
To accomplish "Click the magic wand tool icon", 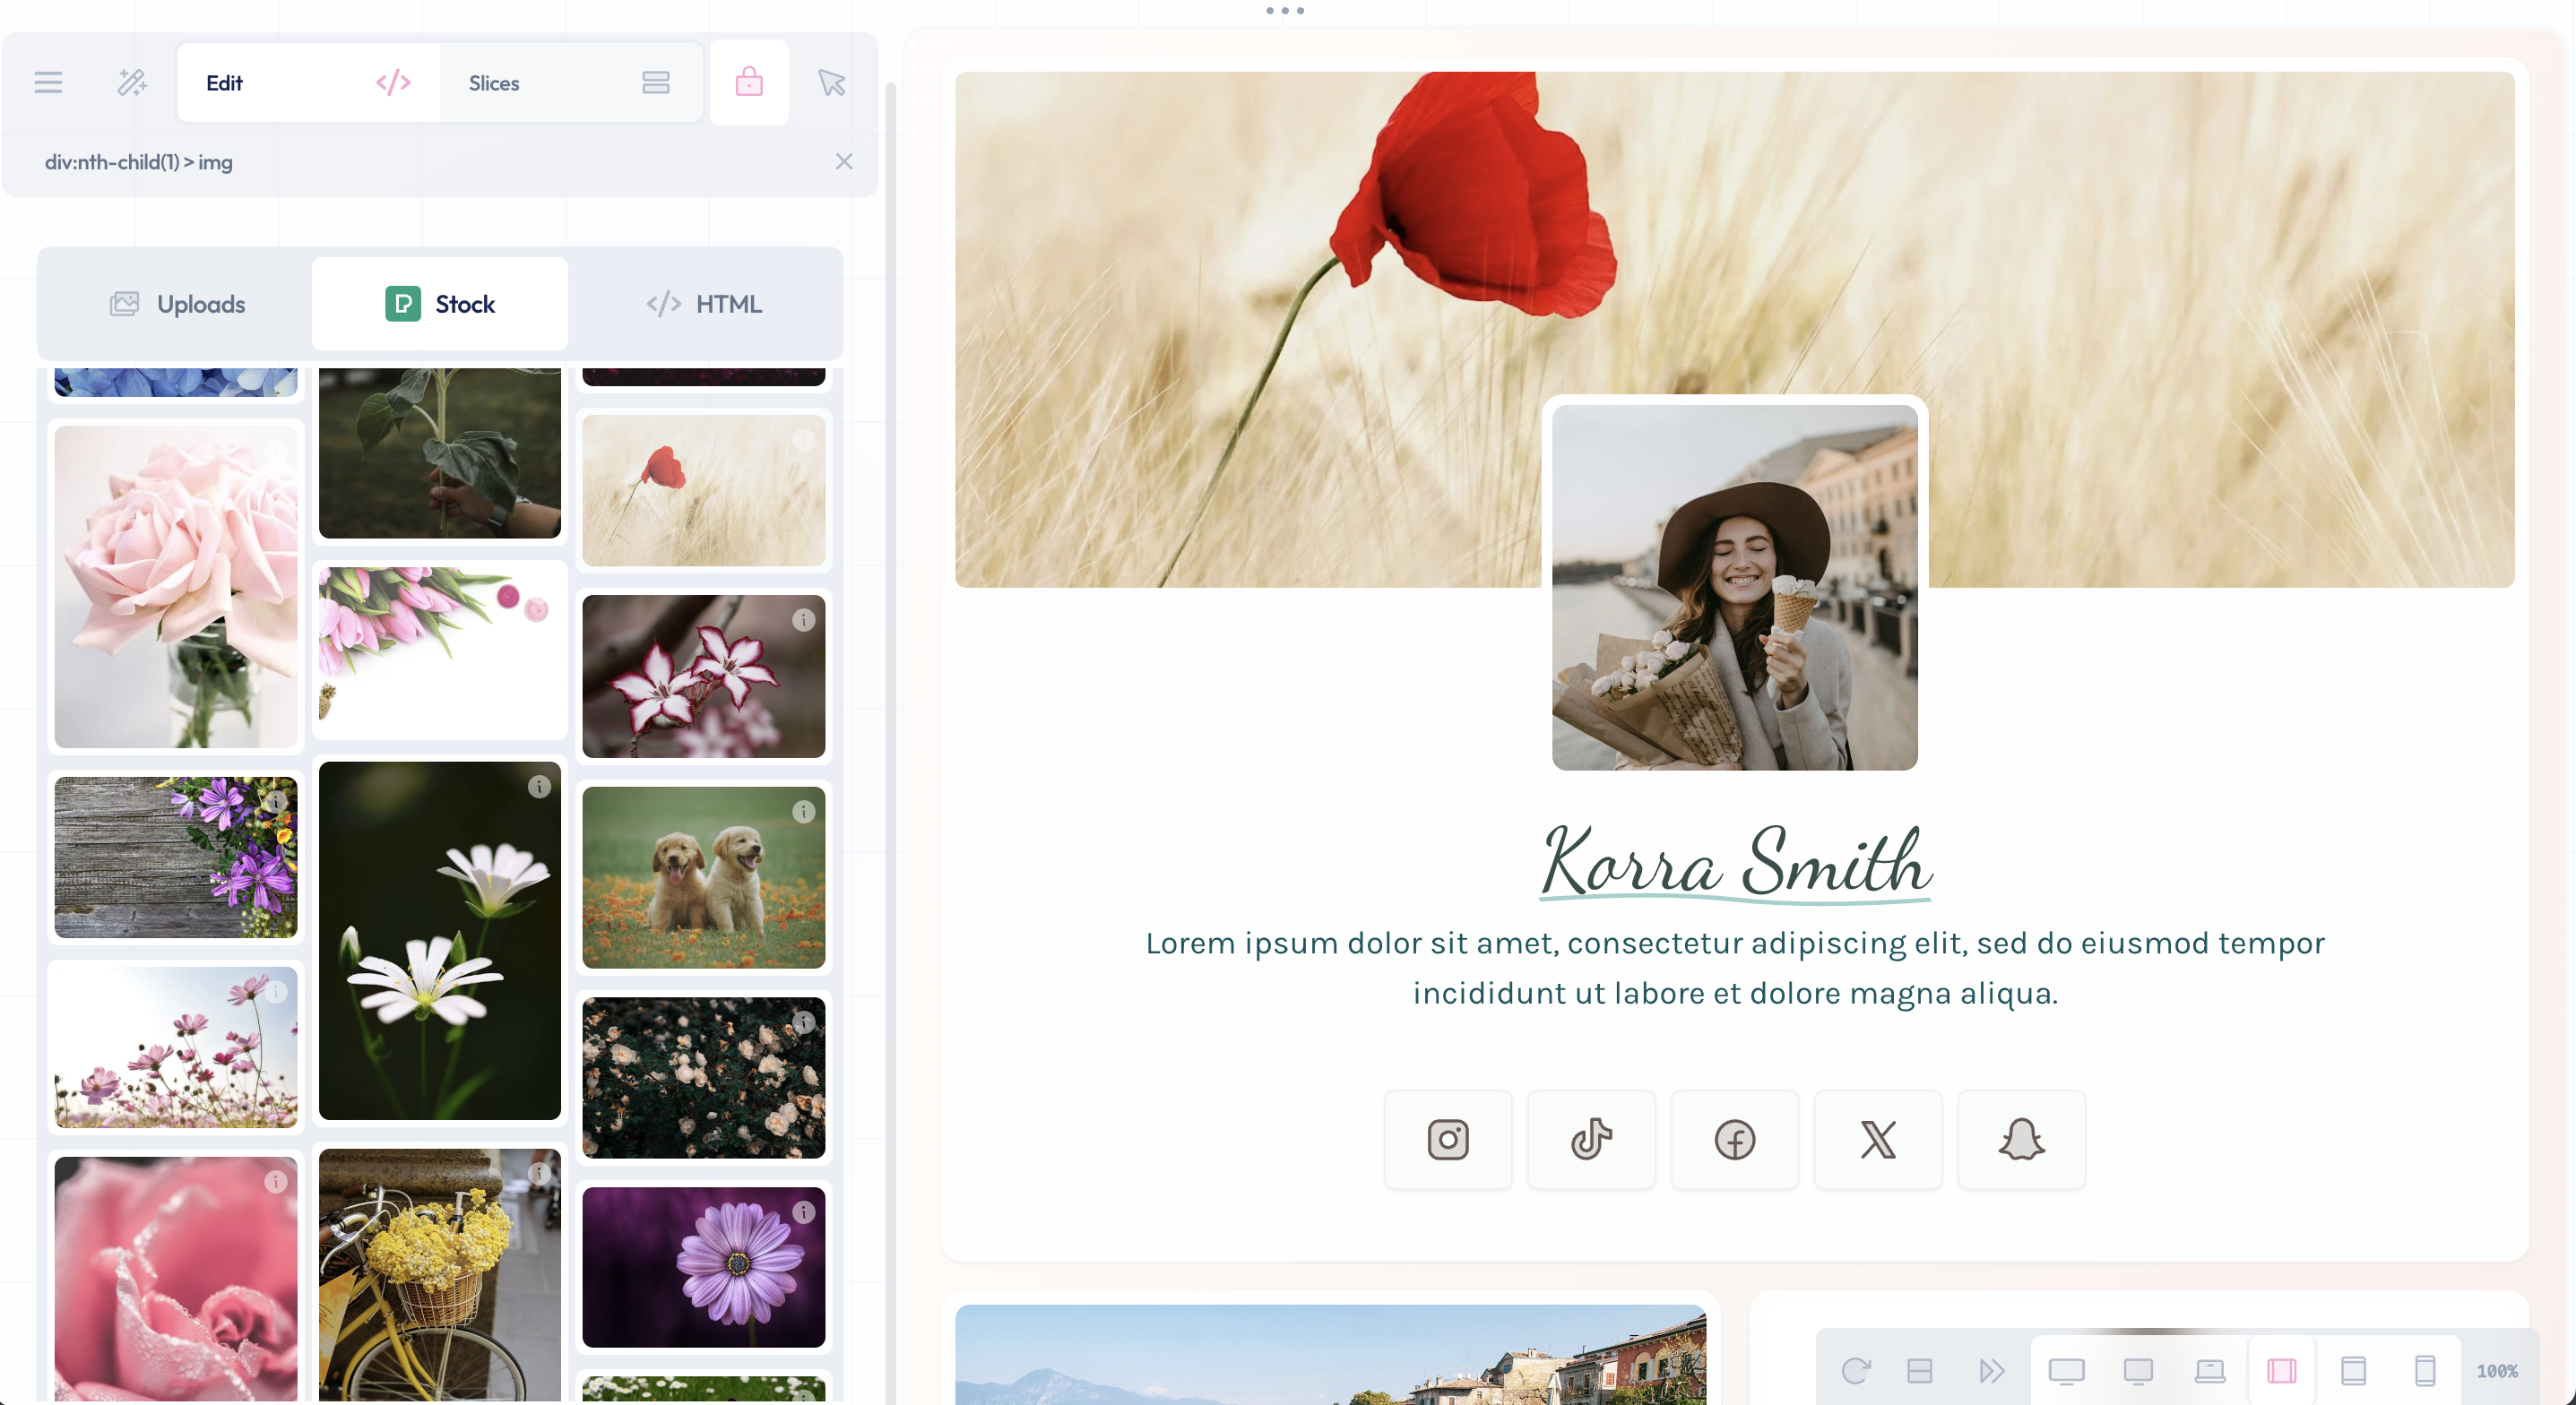I will click(131, 83).
